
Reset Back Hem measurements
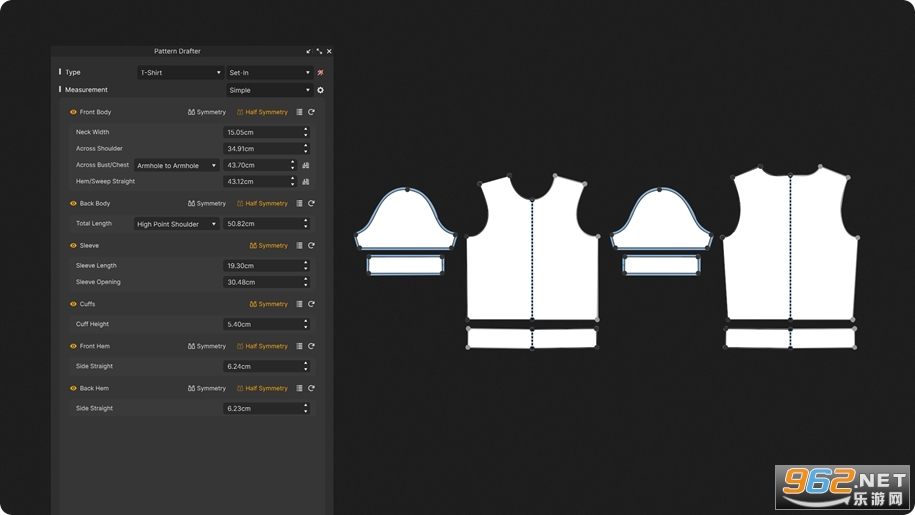click(x=312, y=388)
